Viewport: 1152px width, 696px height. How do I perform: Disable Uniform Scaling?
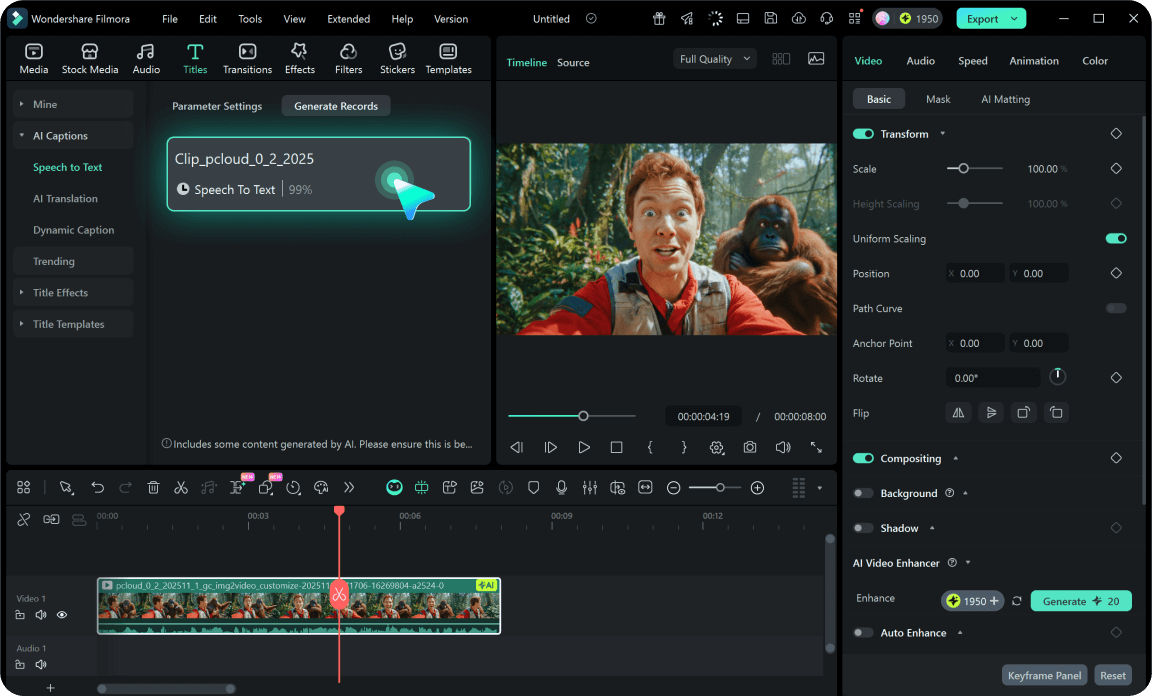click(1116, 238)
